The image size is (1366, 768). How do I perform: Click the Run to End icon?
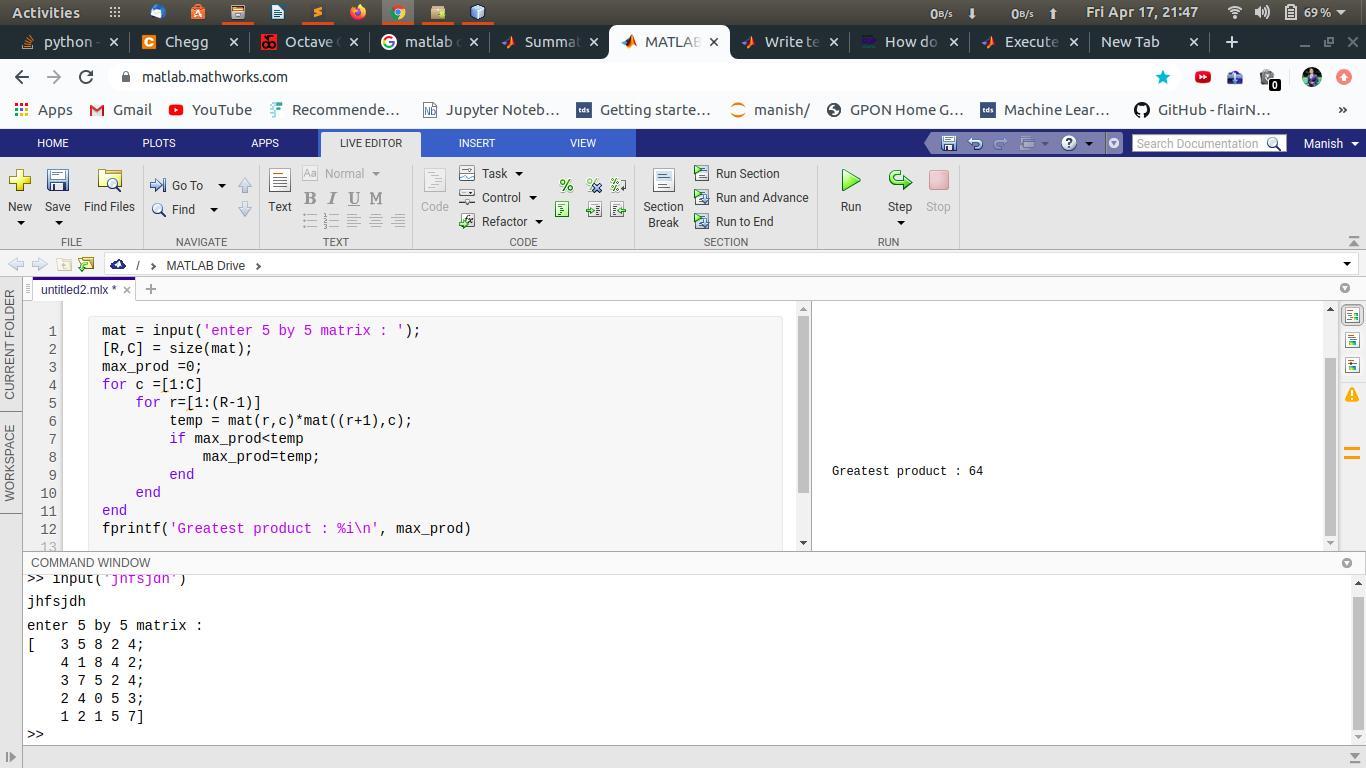tap(702, 222)
